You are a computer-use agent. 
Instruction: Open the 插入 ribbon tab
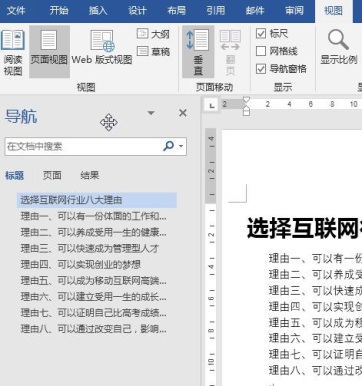[x=98, y=10]
